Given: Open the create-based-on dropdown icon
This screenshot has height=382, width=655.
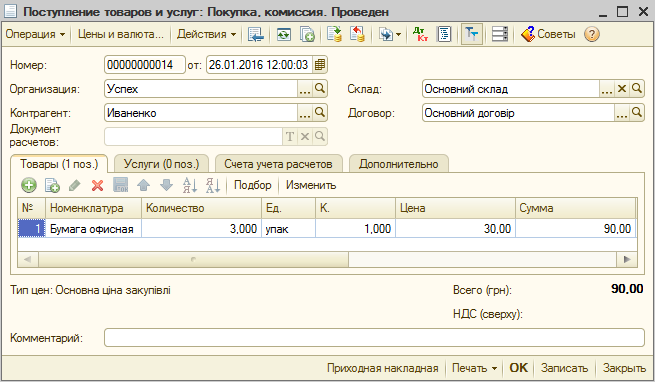Looking at the screenshot, I should click(x=389, y=34).
